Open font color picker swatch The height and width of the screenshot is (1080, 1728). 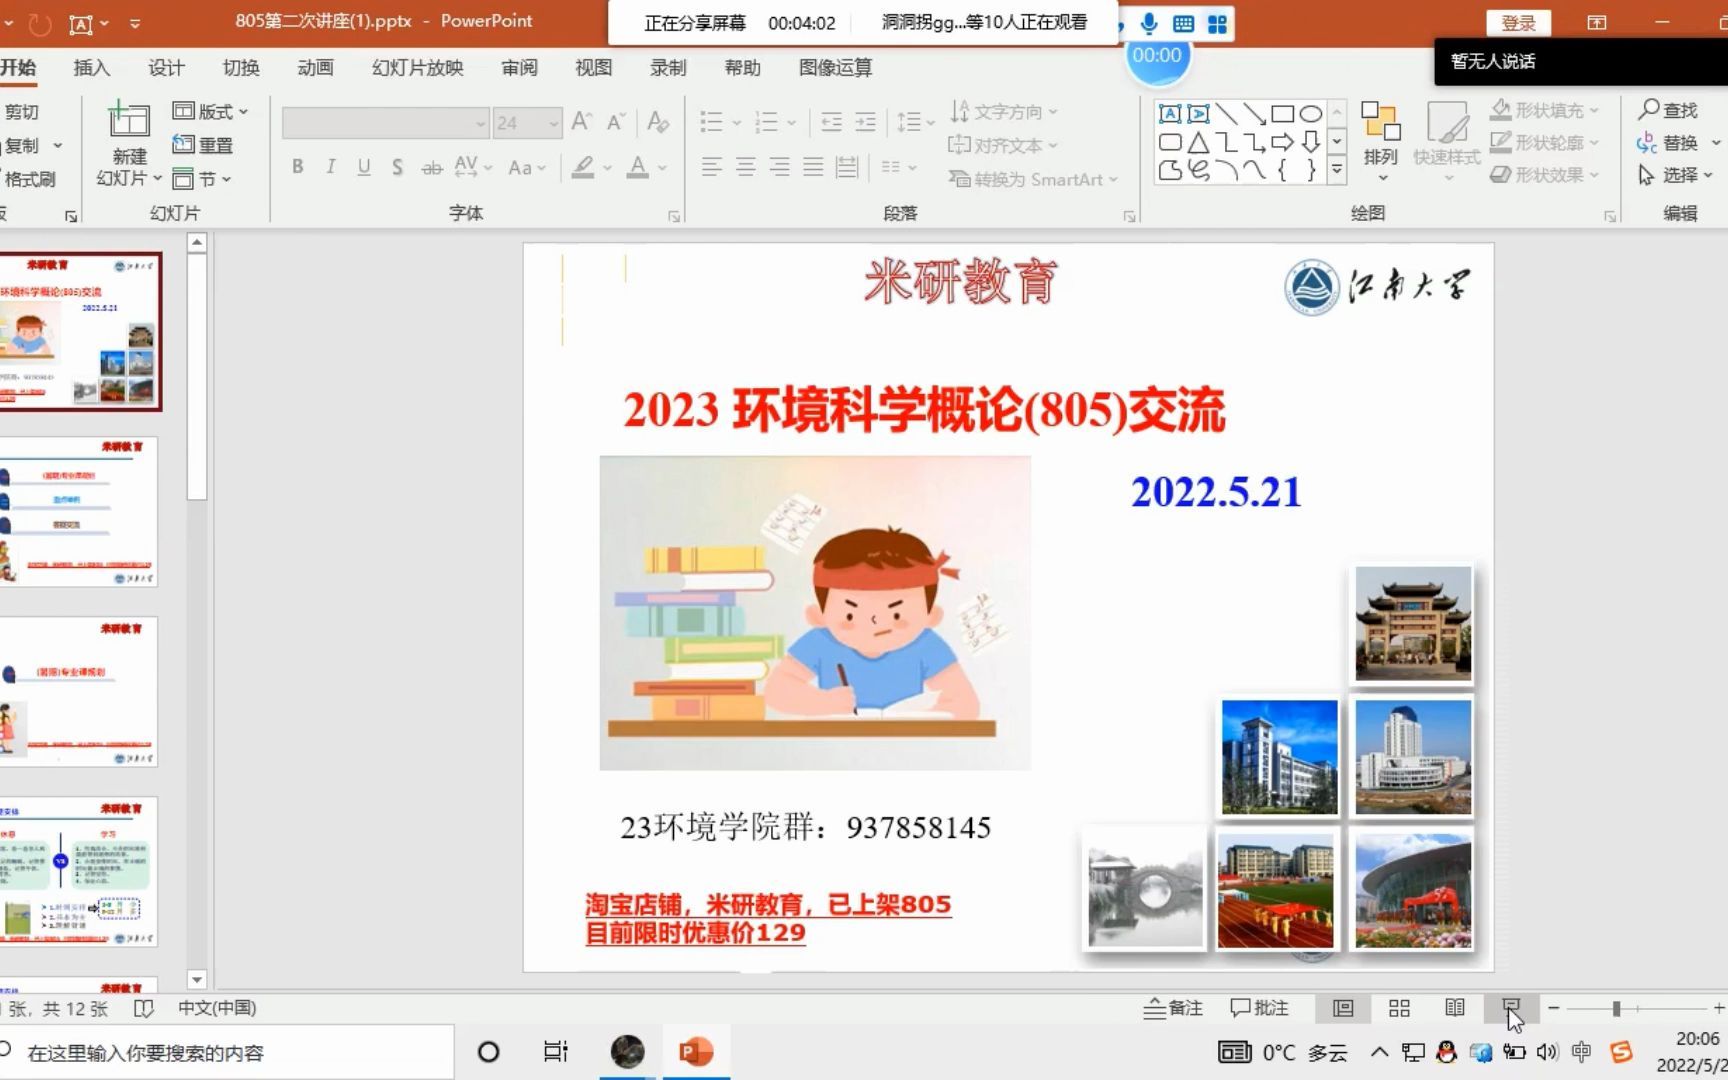tap(637, 167)
